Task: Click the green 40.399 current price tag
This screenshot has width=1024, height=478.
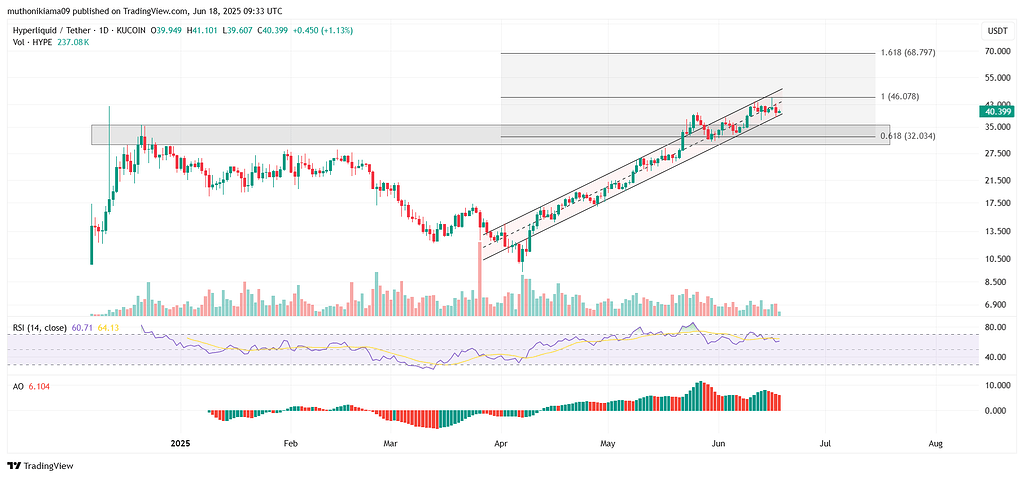Action: [x=995, y=112]
